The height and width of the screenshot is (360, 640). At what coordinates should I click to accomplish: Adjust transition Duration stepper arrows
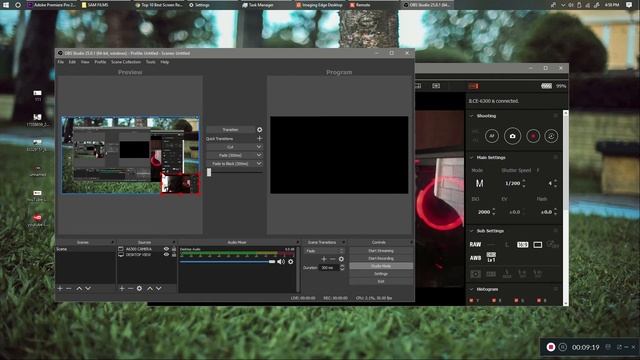click(342, 268)
